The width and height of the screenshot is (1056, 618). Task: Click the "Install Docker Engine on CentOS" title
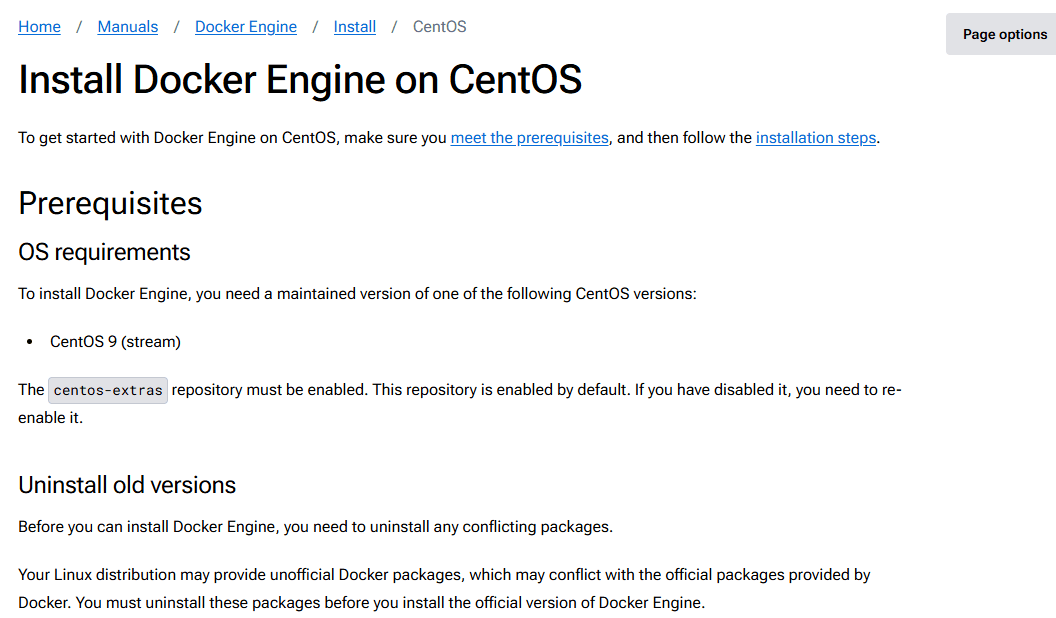coord(300,80)
